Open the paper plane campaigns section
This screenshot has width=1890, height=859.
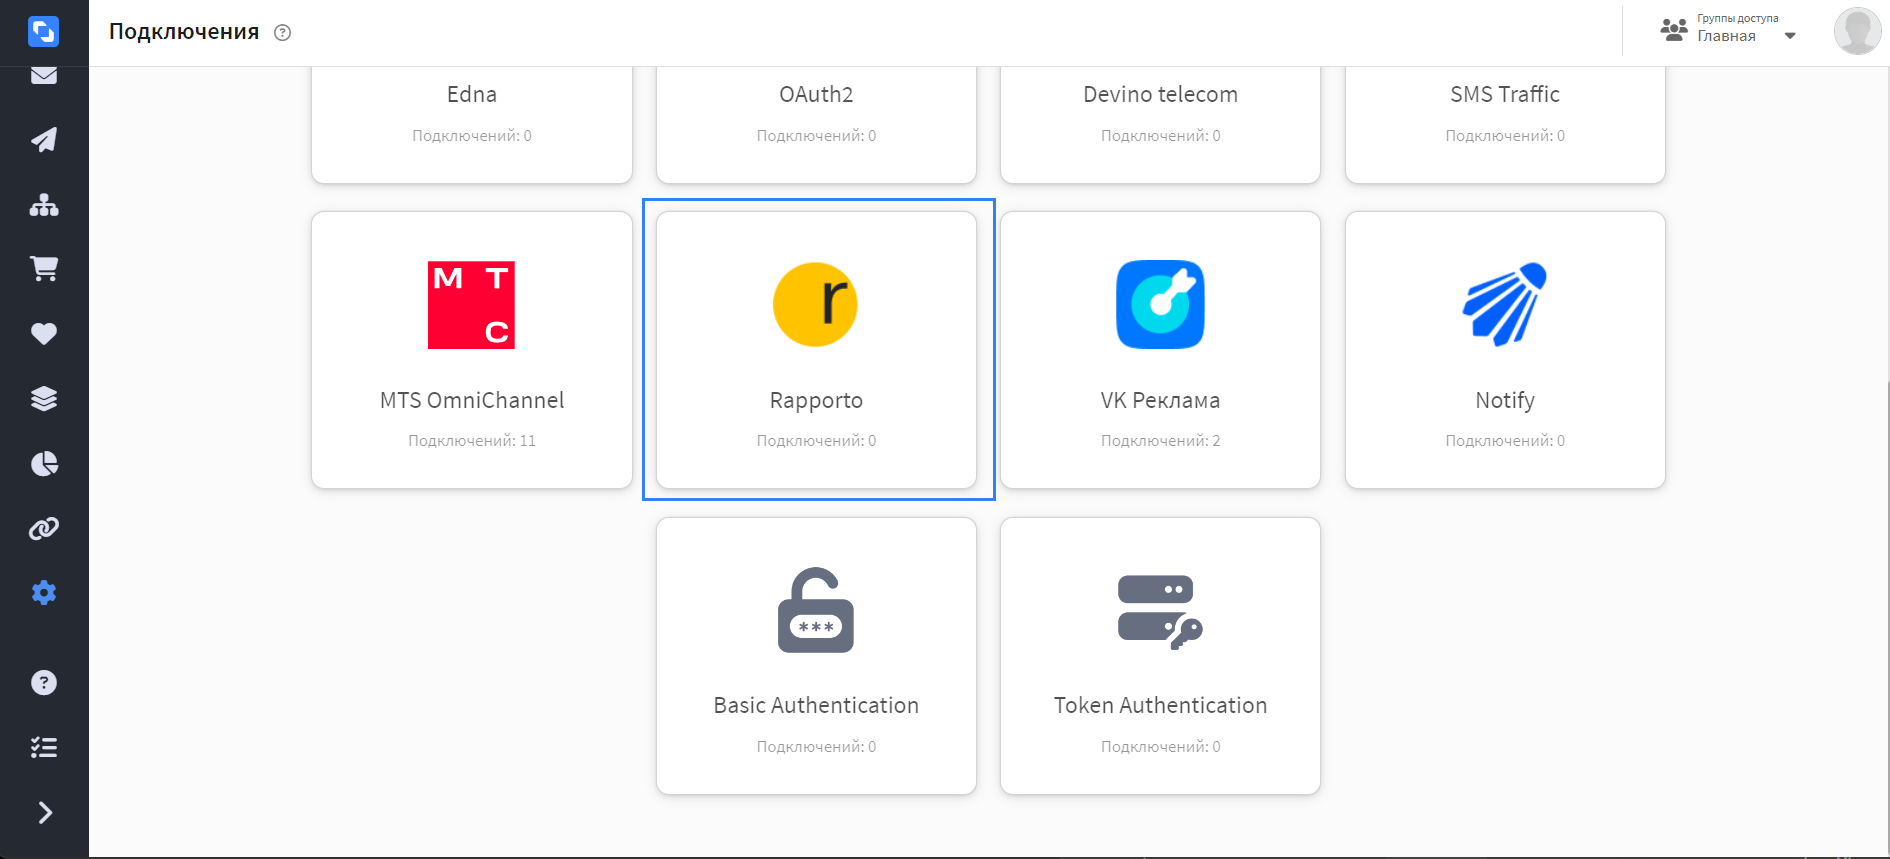pos(44,140)
